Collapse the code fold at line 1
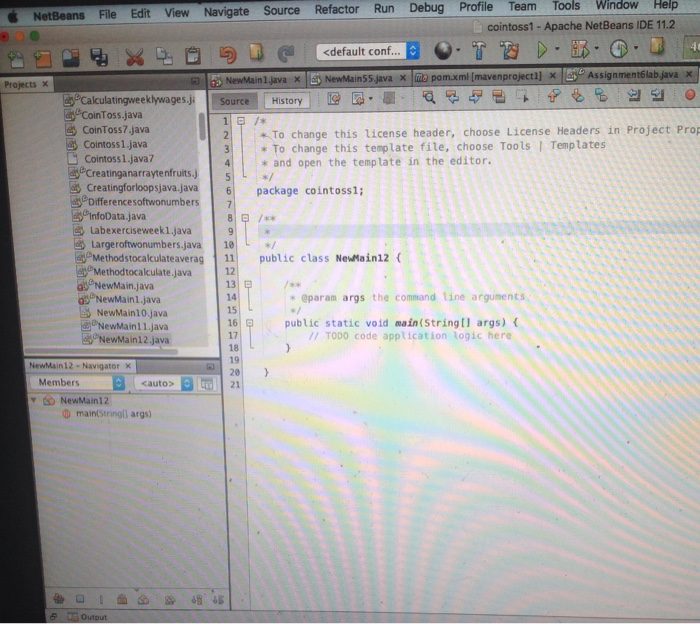The height and width of the screenshot is (624, 700). pyautogui.click(x=241, y=121)
